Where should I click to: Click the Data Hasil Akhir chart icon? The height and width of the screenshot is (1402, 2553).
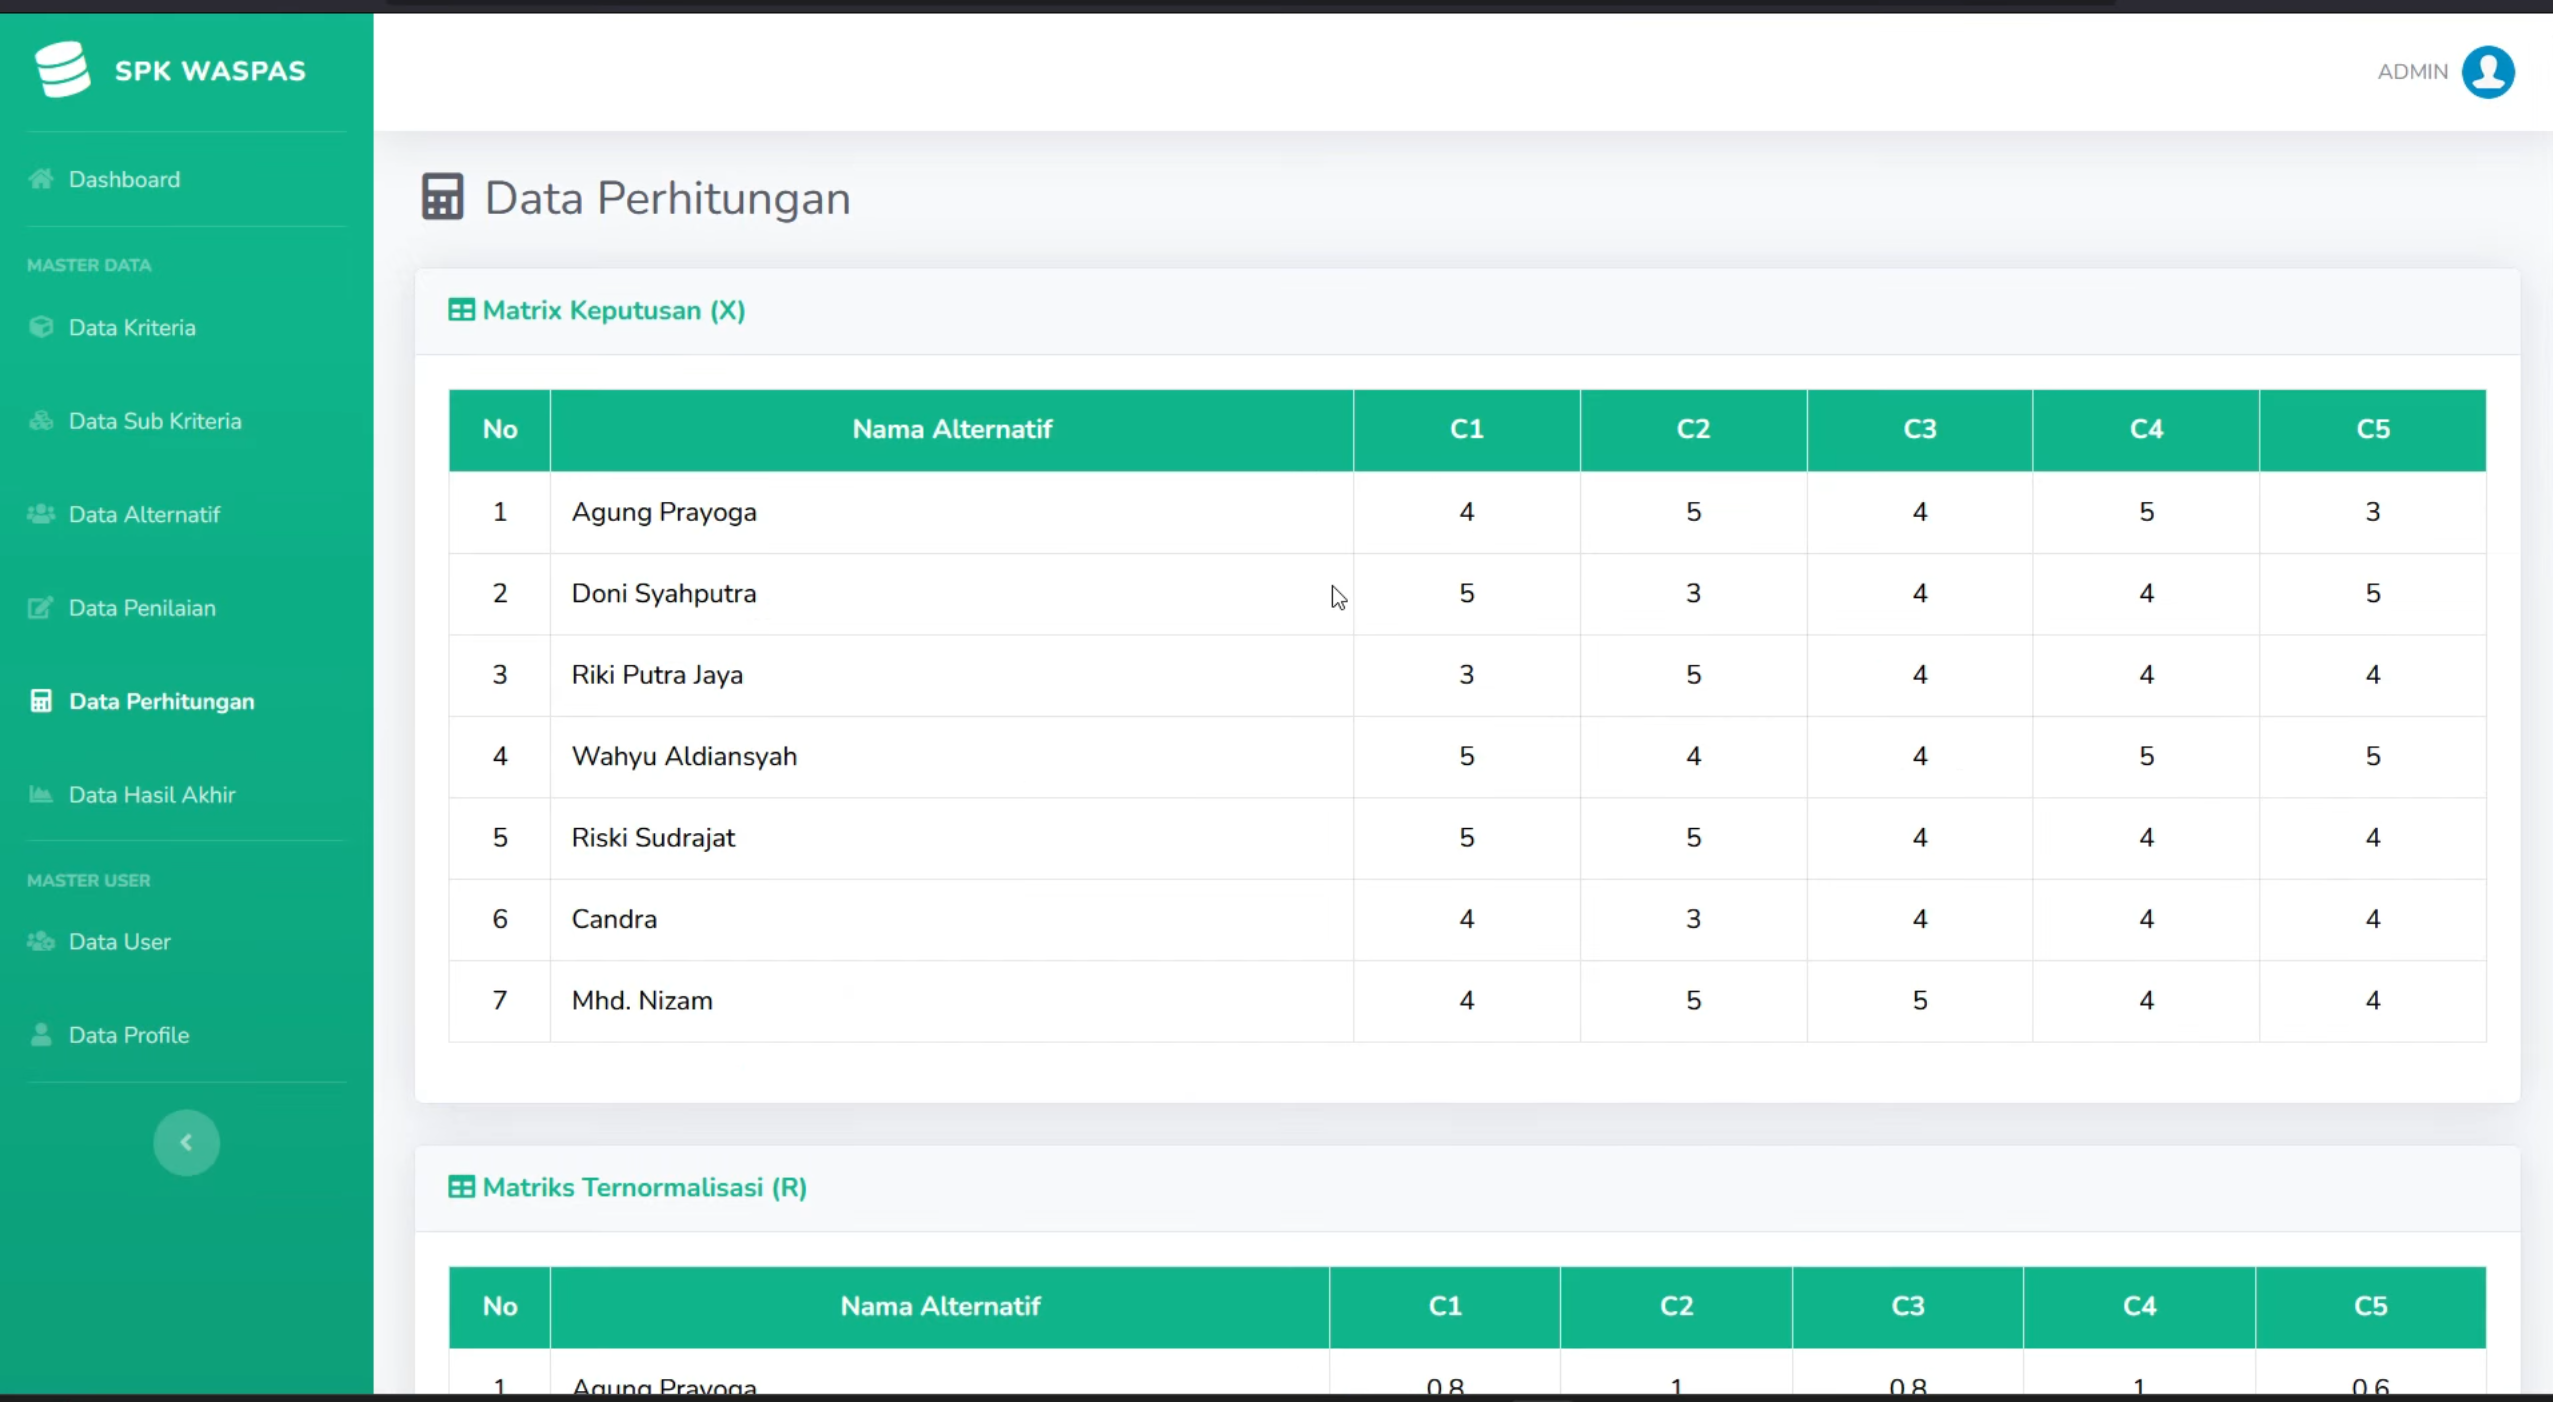tap(41, 794)
